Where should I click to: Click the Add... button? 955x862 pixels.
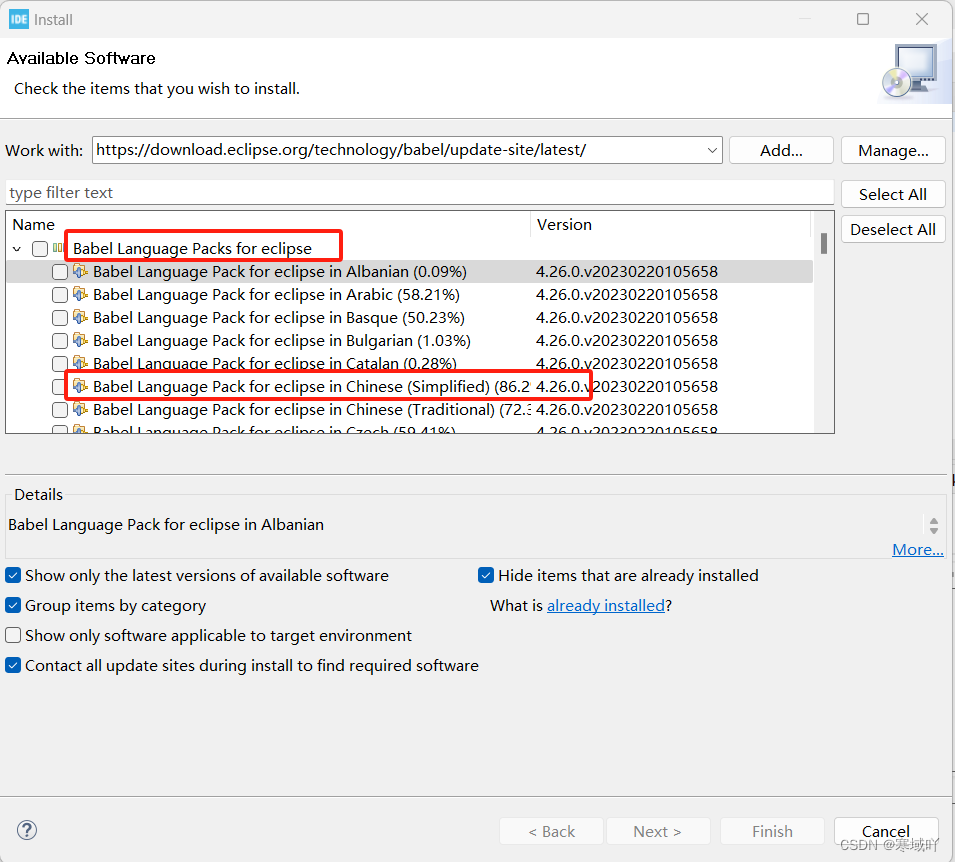pos(781,150)
